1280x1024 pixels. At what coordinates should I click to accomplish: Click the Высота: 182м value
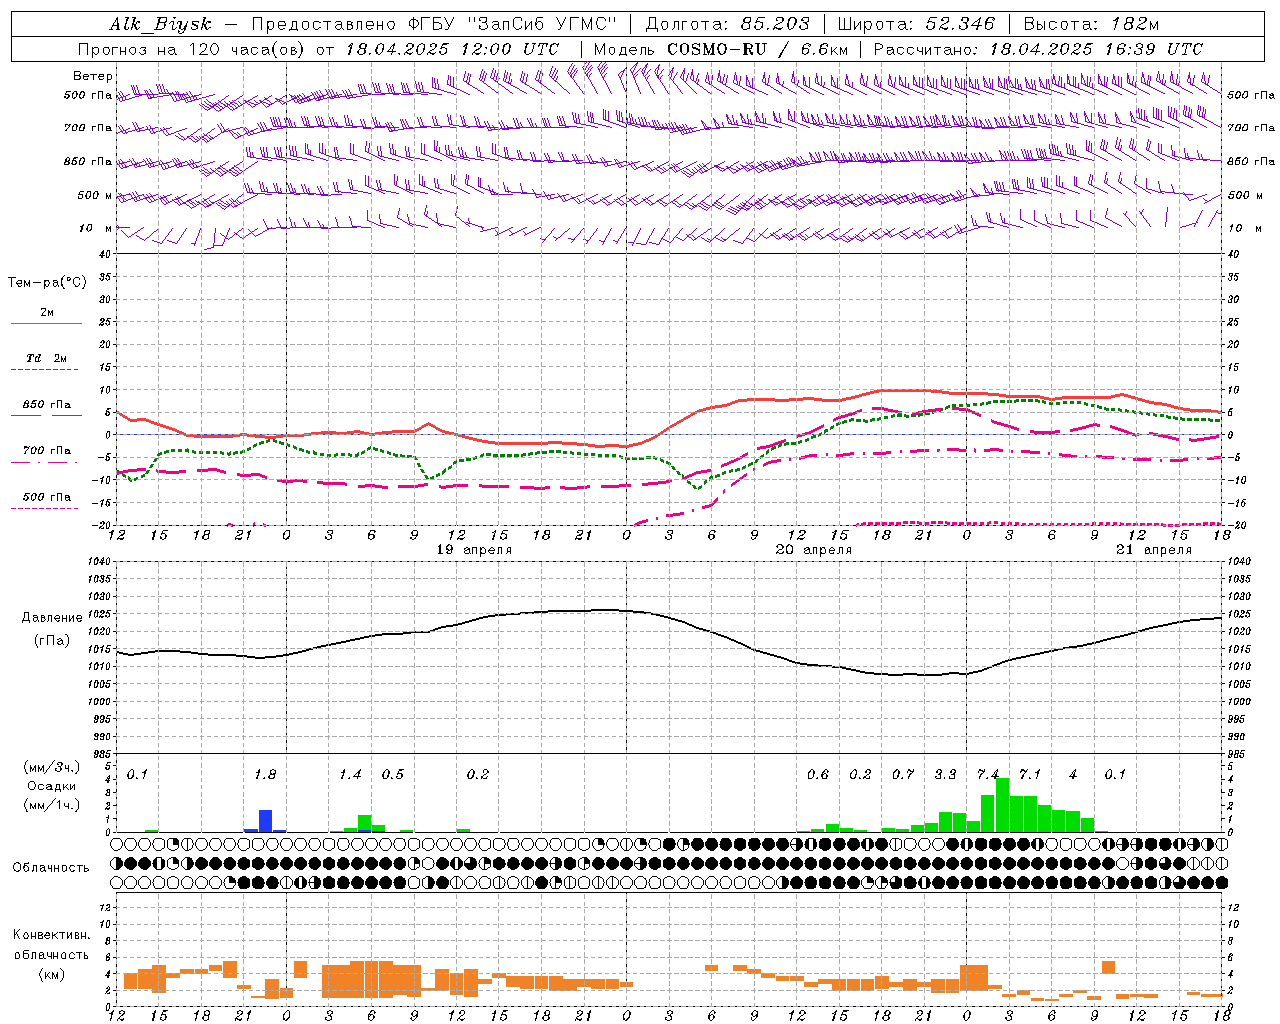(1091, 25)
